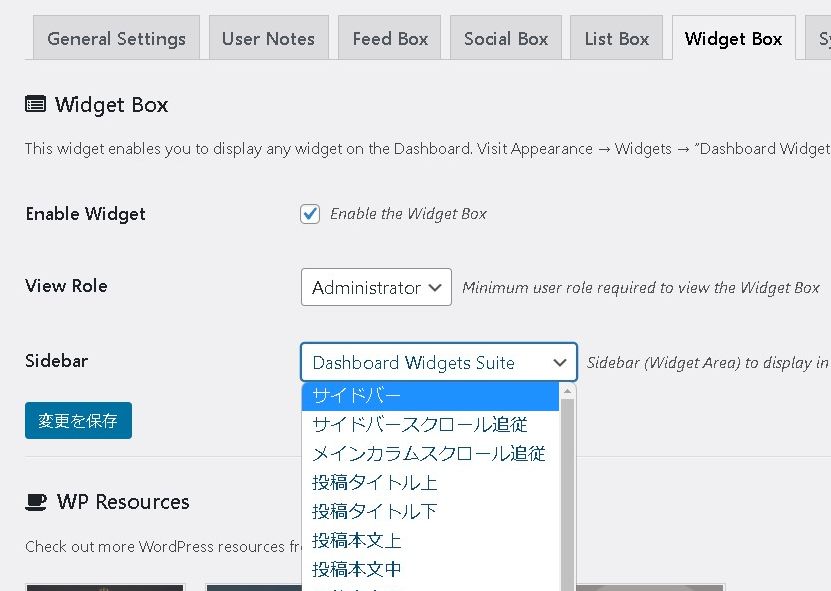Switch to the List Box tab
The image size is (831, 591).
point(617,39)
